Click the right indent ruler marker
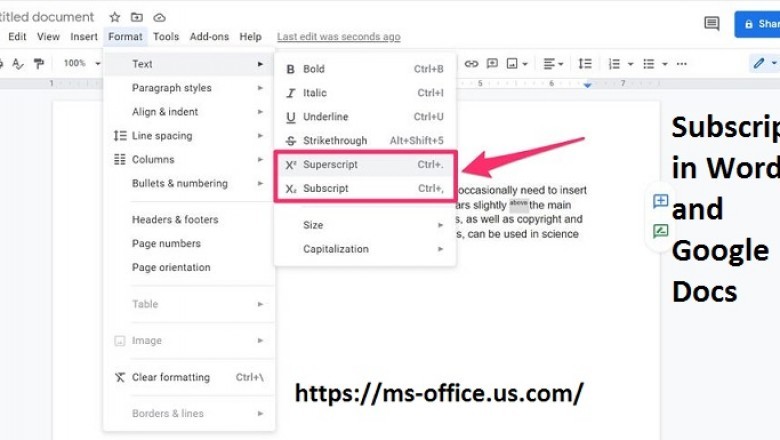This screenshot has width=780, height=440. tap(587, 85)
